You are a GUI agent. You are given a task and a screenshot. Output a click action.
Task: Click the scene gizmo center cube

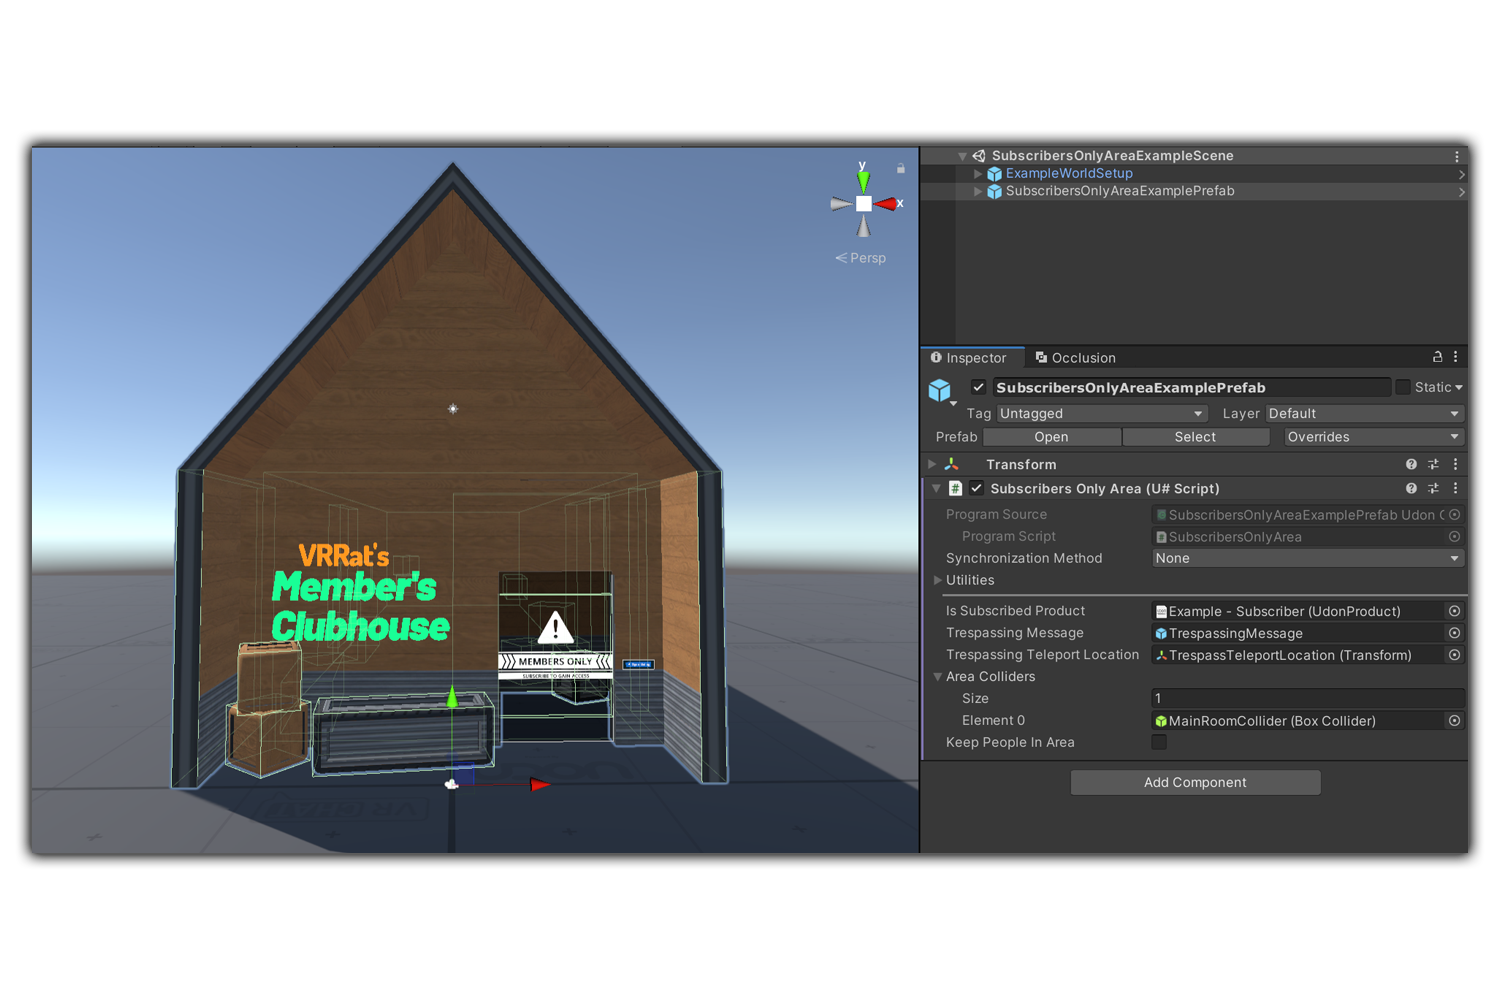pos(863,204)
